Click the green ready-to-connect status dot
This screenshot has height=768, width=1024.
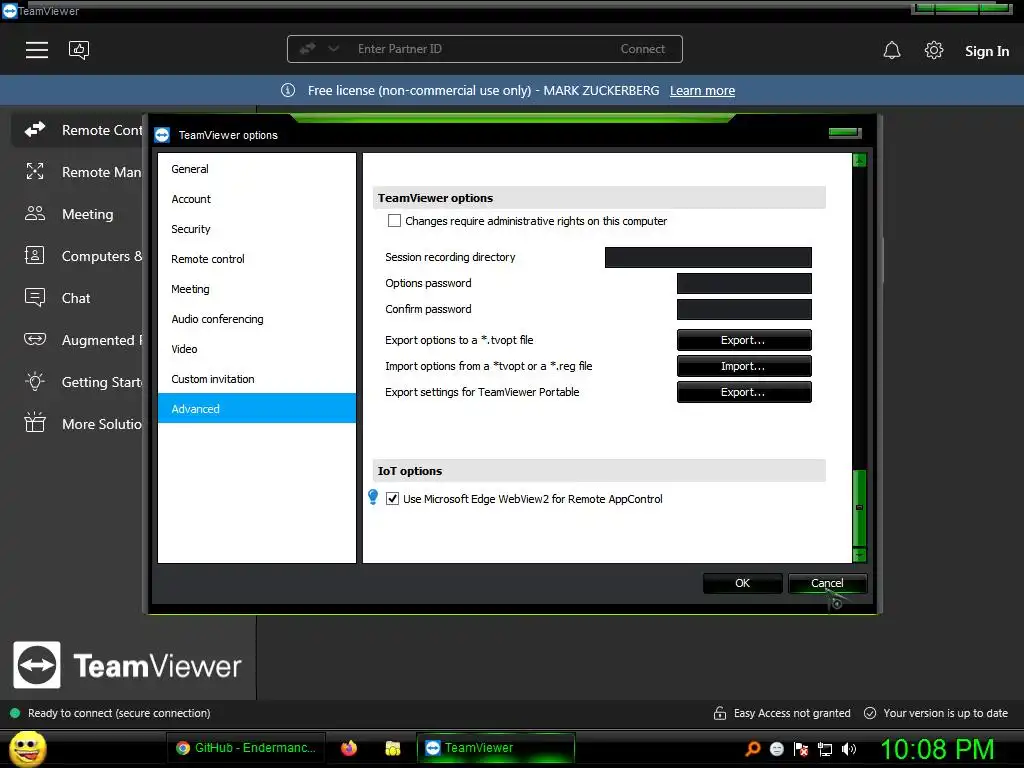click(x=15, y=713)
